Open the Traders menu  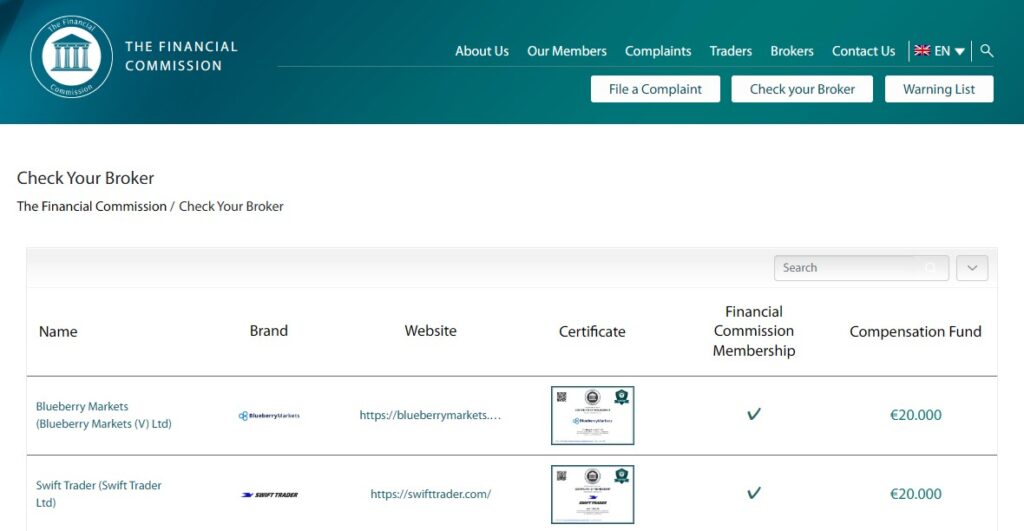point(731,51)
